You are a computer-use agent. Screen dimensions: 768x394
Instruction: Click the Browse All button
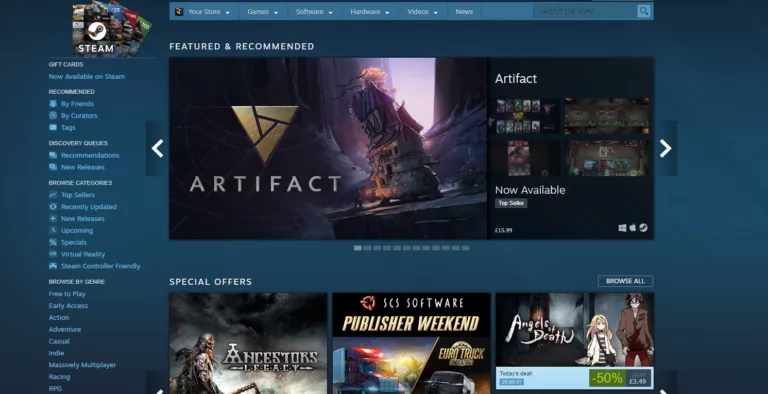[625, 281]
